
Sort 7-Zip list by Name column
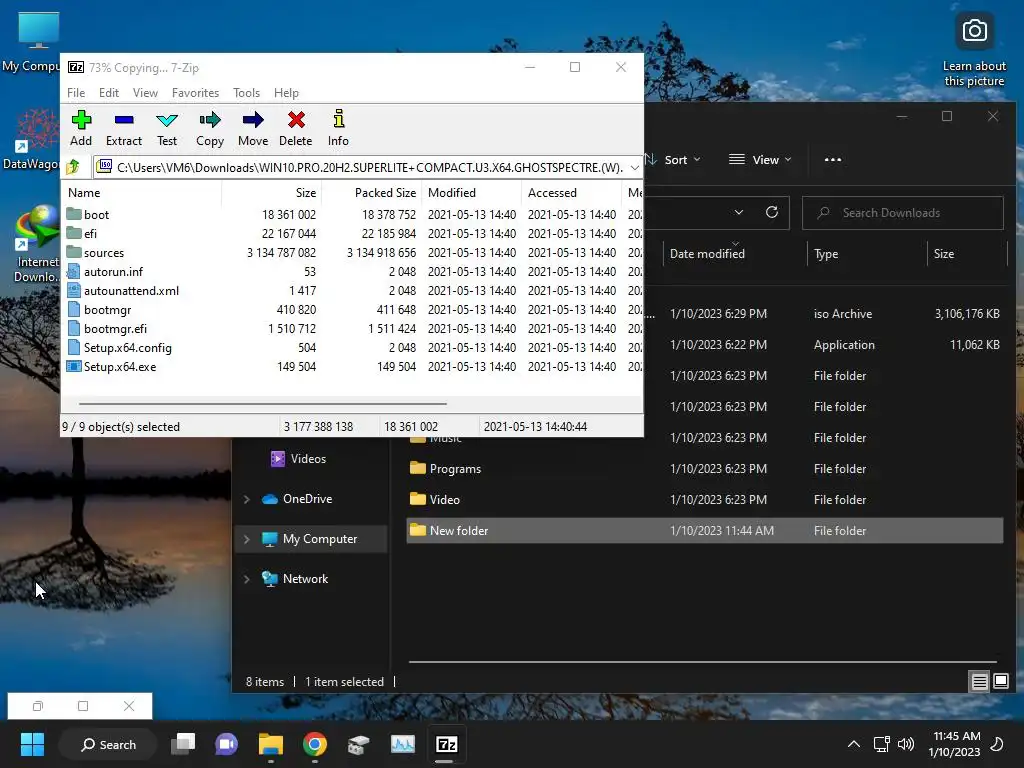(x=142, y=193)
